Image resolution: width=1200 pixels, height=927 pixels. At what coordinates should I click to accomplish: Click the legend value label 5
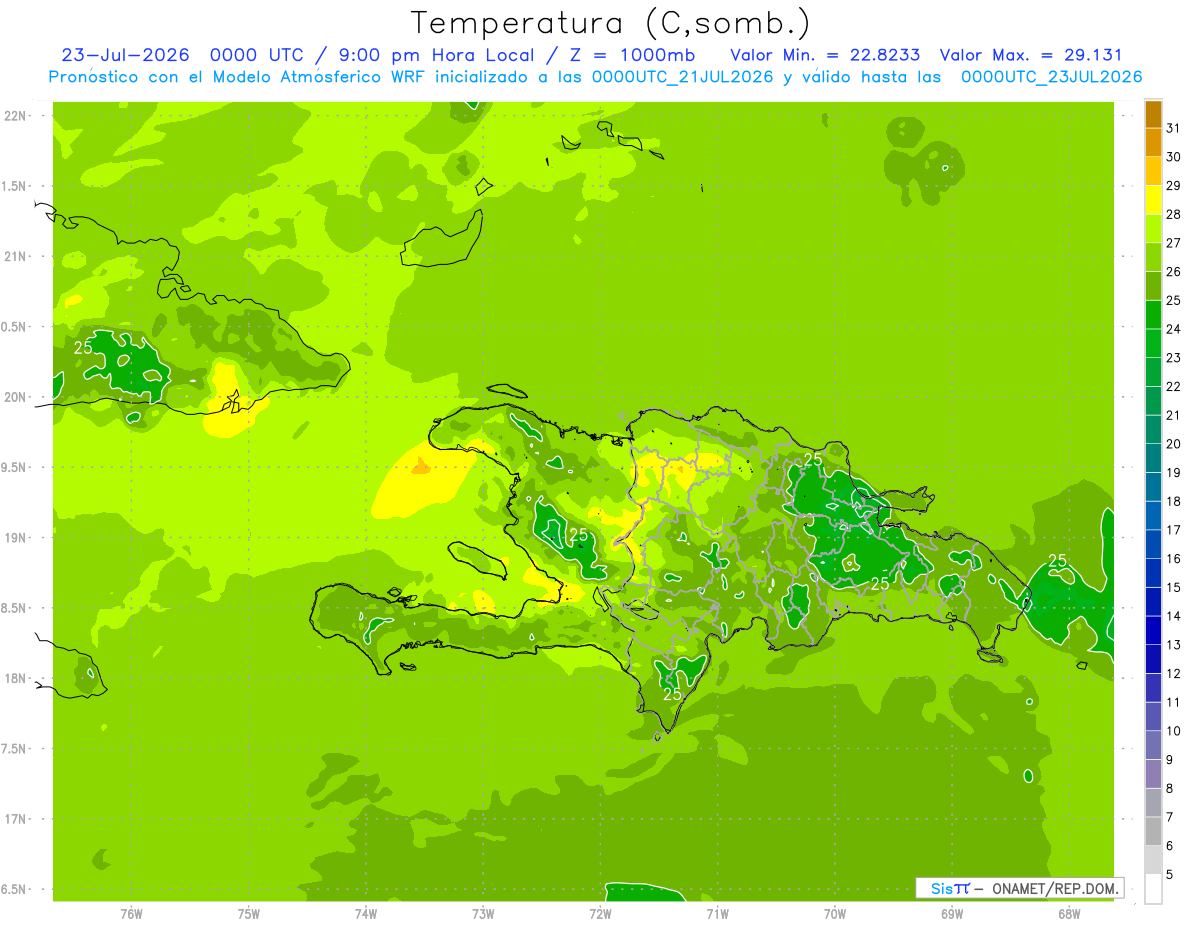(x=1170, y=874)
